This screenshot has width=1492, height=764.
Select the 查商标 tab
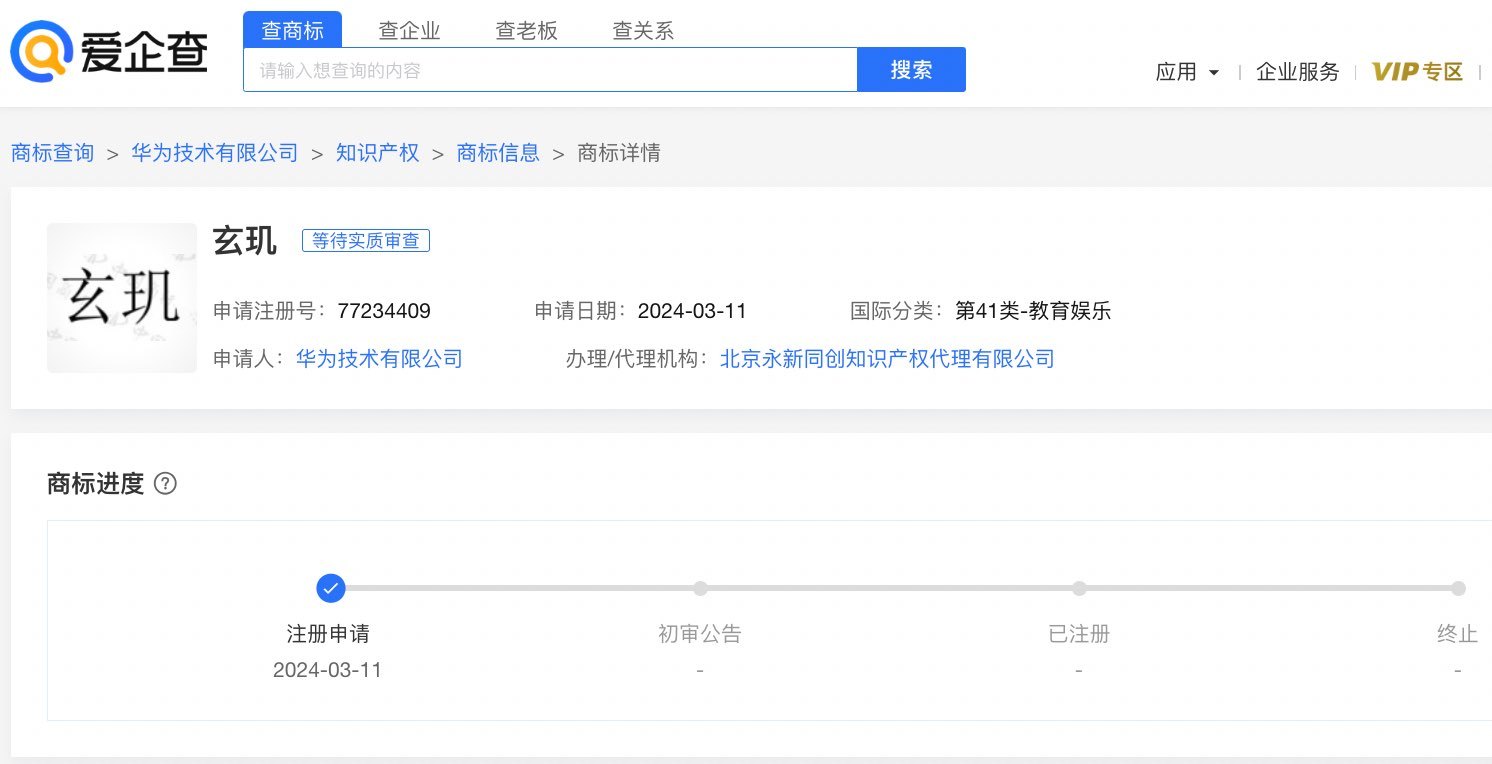[x=292, y=30]
